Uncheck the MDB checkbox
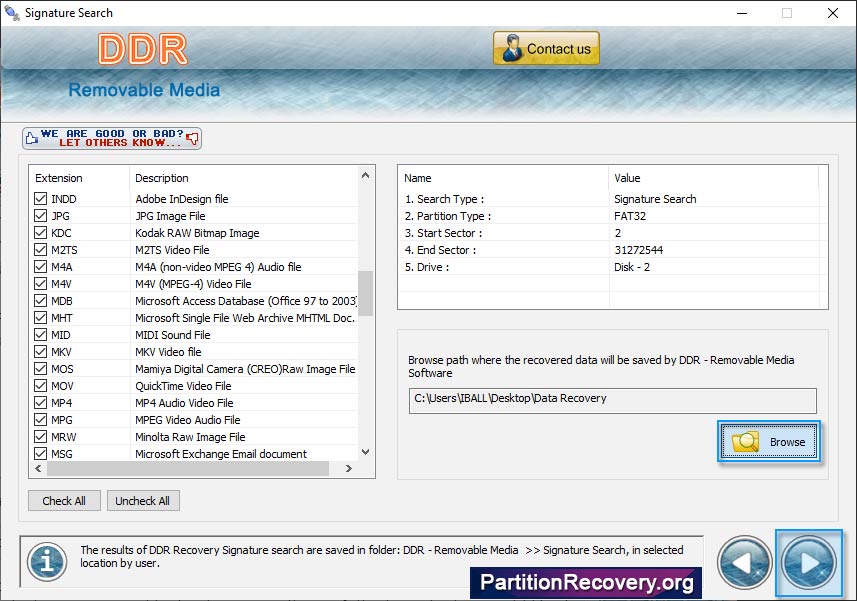 pos(40,300)
